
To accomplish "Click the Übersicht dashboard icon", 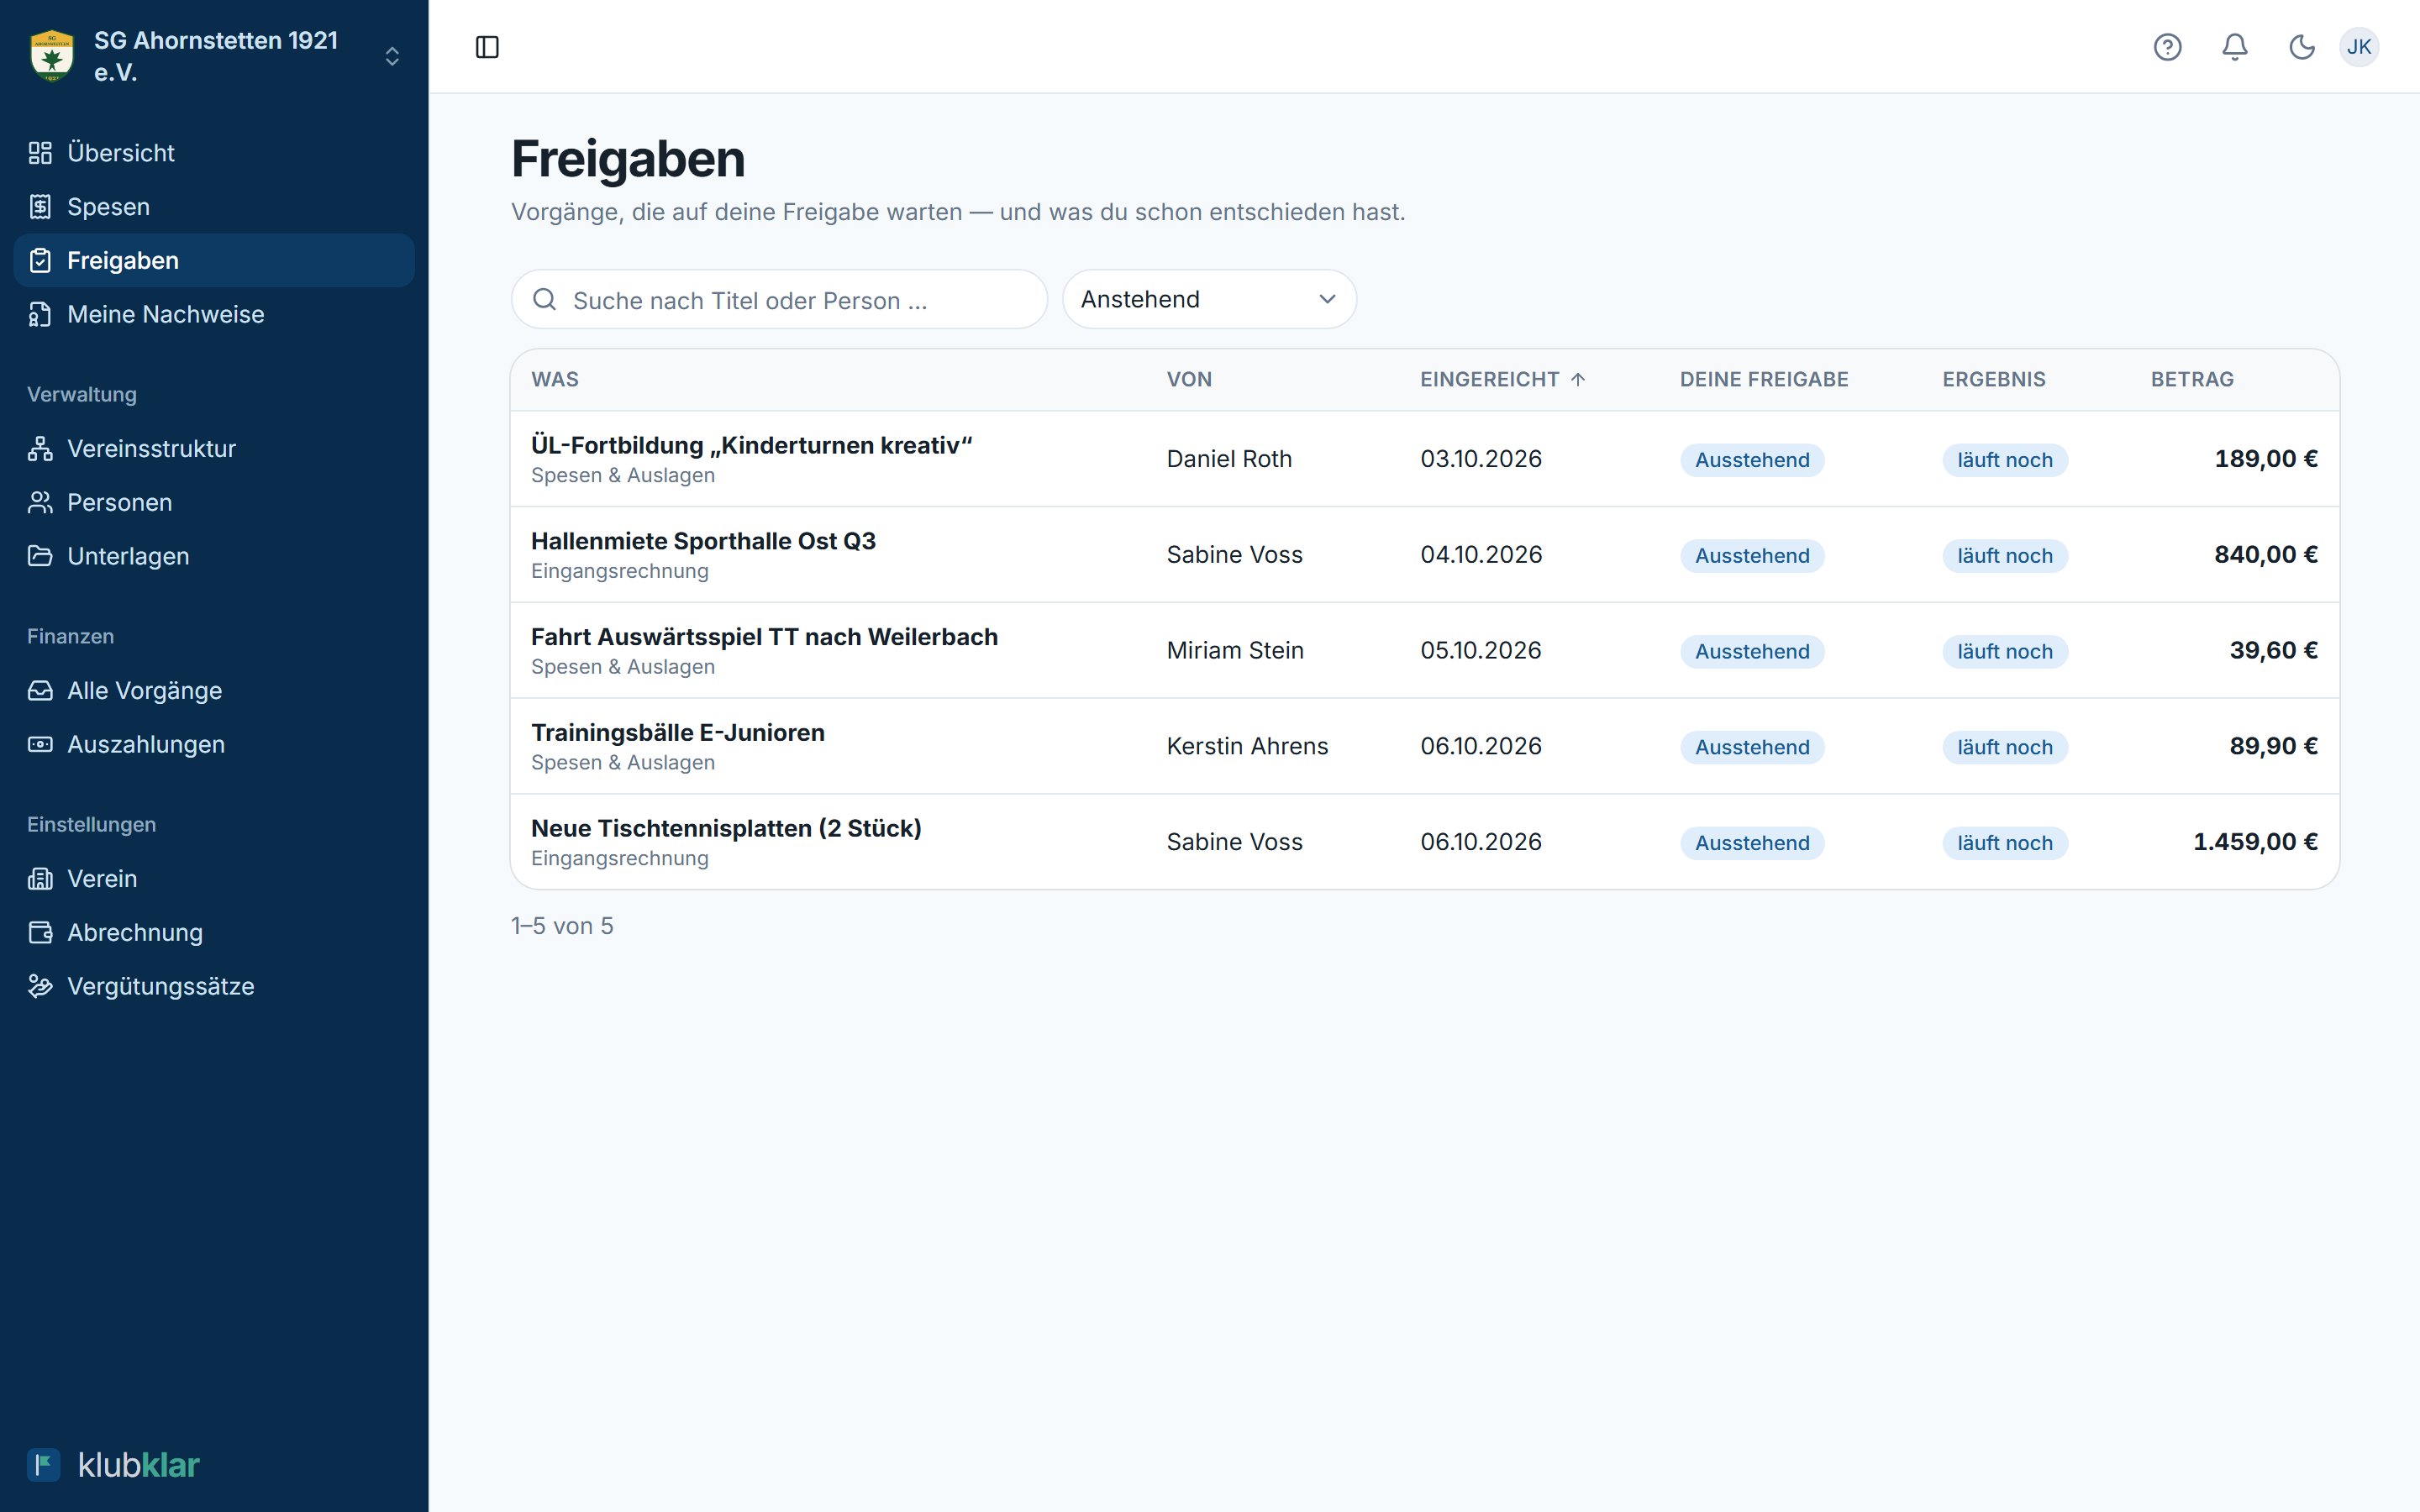I will coord(40,153).
